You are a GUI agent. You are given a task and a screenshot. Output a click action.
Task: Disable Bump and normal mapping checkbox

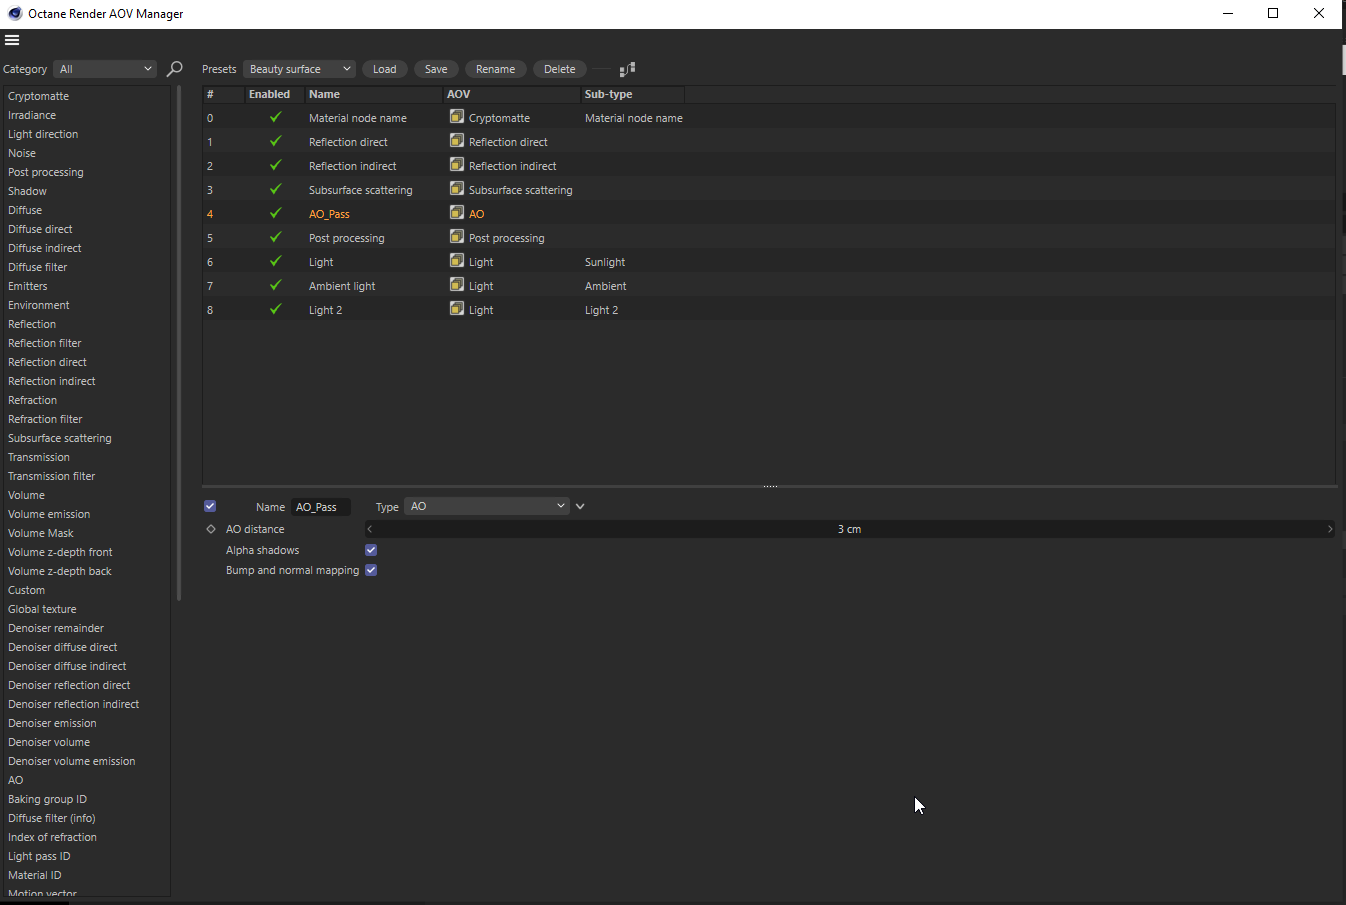pos(371,570)
